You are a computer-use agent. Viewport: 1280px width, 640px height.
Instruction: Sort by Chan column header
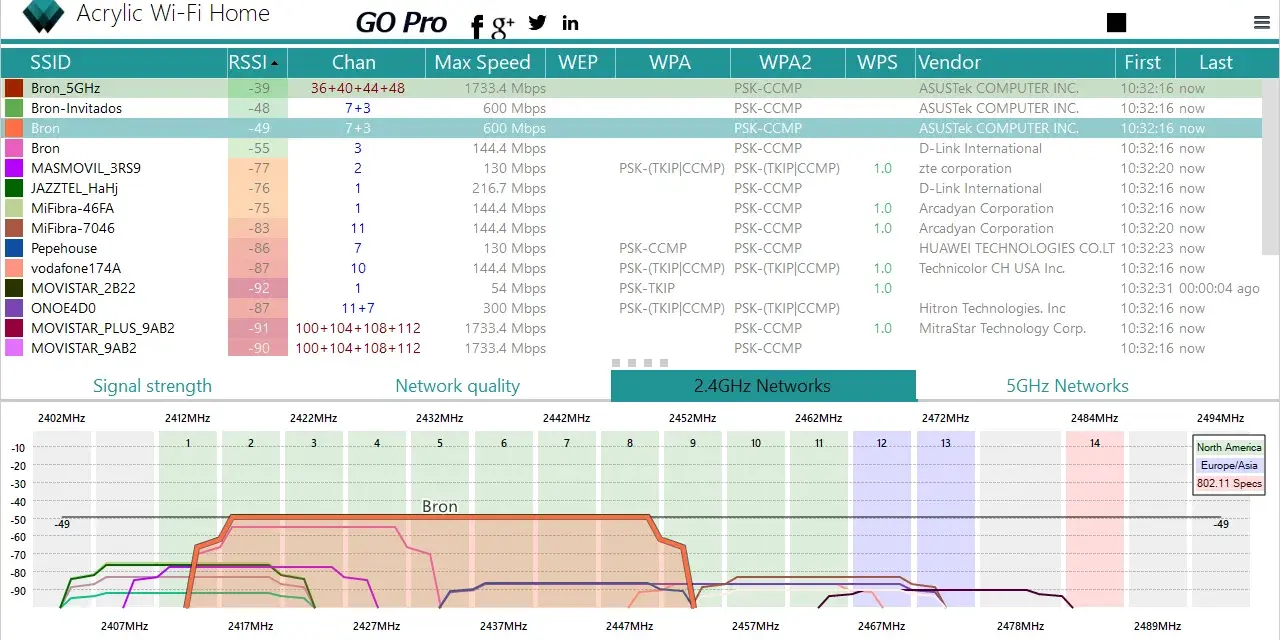pyautogui.click(x=357, y=62)
